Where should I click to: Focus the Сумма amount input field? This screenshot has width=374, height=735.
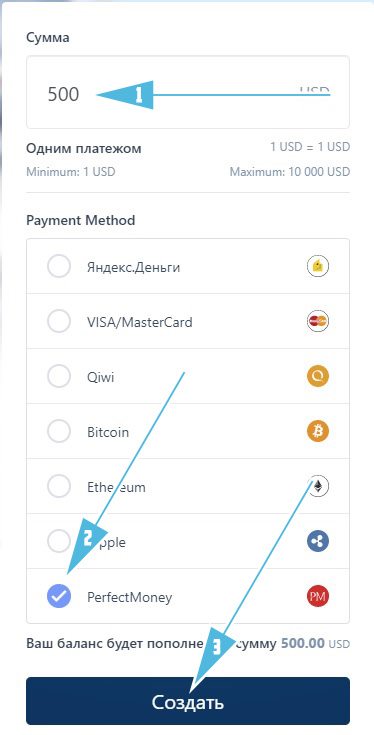pos(188,92)
